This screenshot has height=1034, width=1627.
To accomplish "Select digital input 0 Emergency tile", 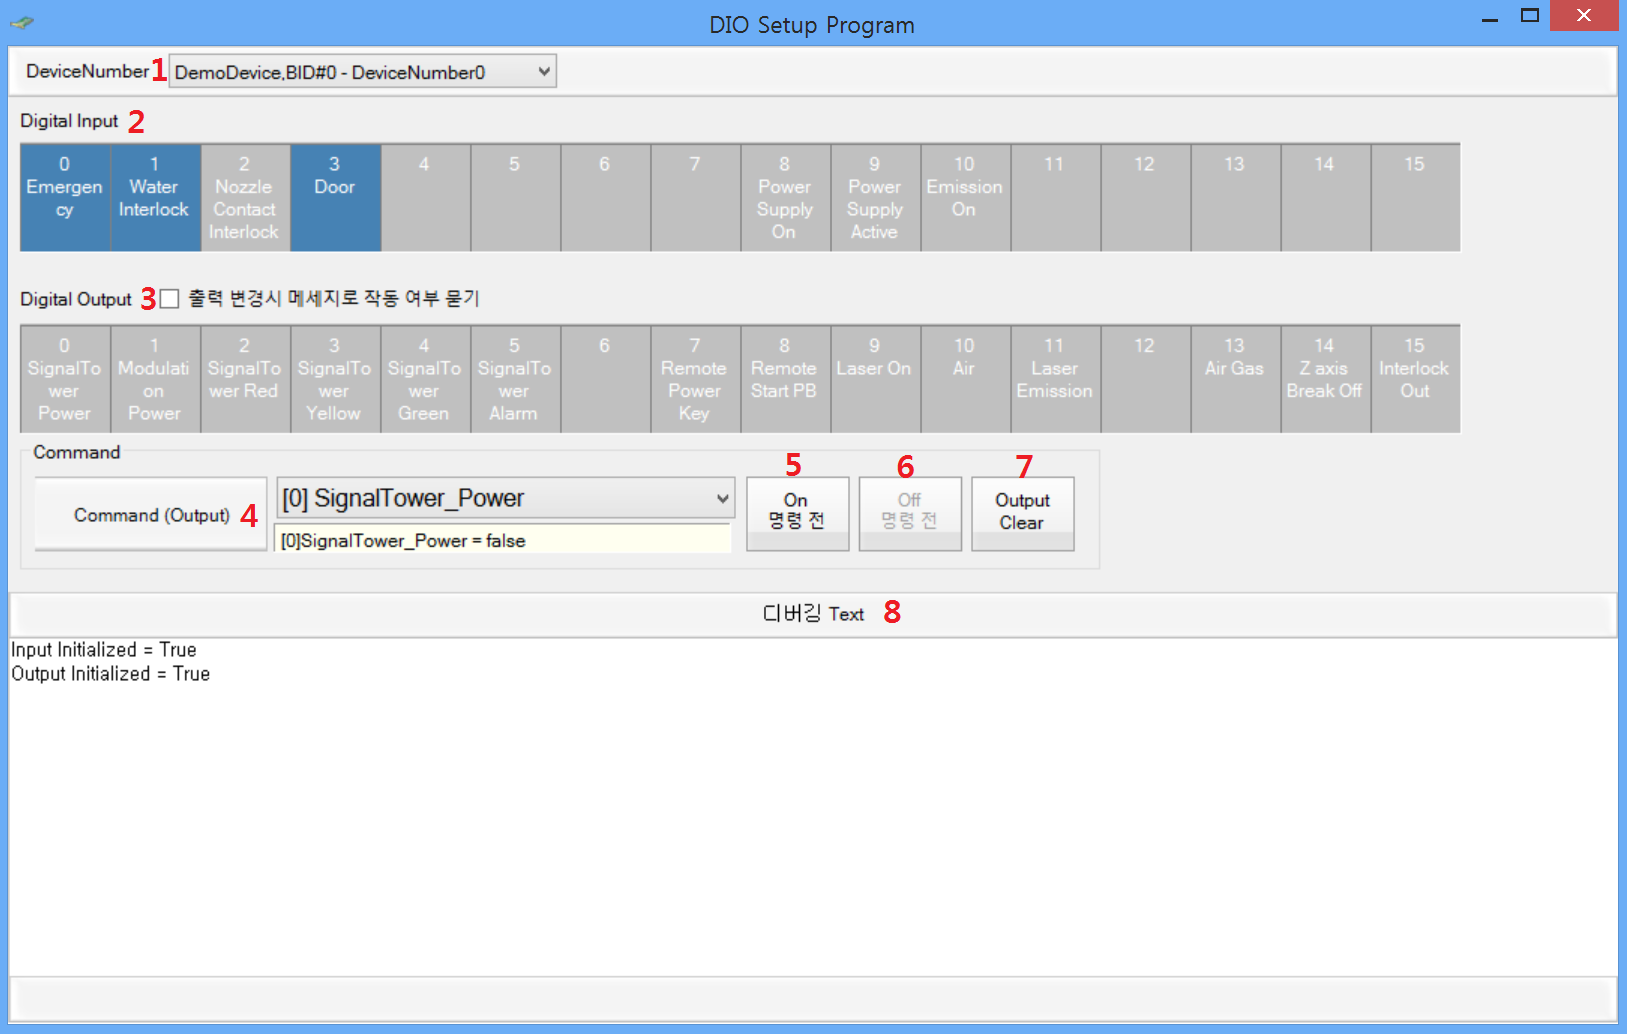I will click(x=65, y=197).
